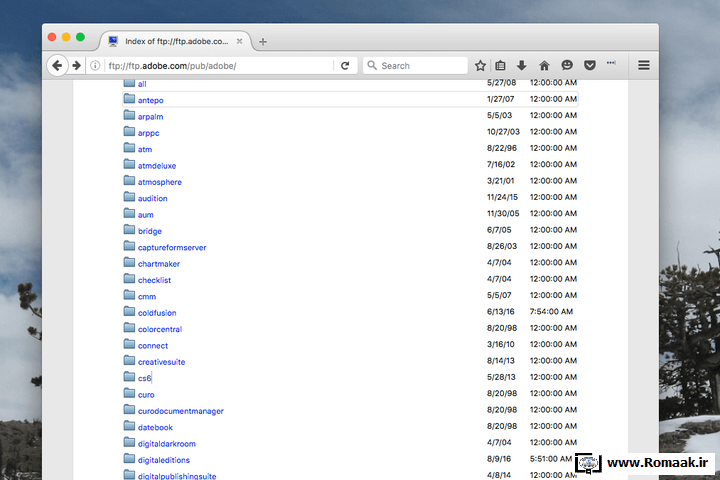This screenshot has width=720, height=480.
Task: Select the date 6/13/16 on coldfusion row
Action: point(501,311)
